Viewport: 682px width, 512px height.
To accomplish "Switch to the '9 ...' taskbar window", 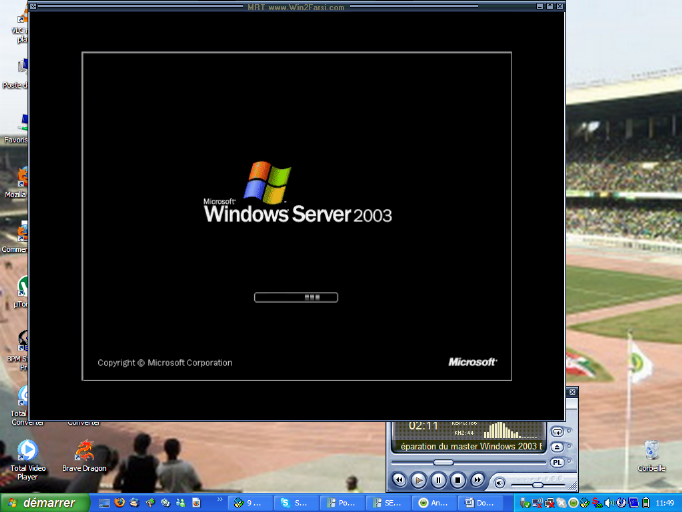I will pyautogui.click(x=249, y=503).
